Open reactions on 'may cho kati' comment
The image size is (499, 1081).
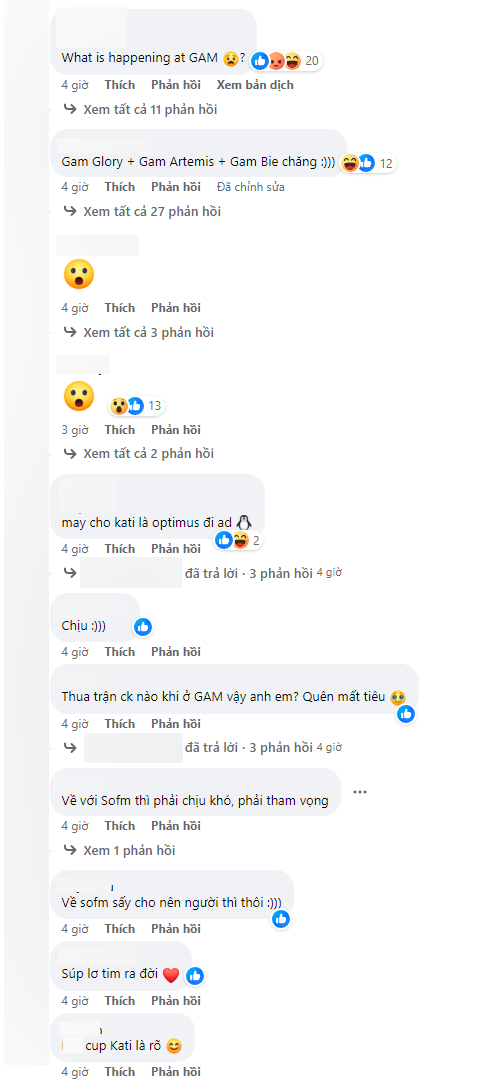239,540
